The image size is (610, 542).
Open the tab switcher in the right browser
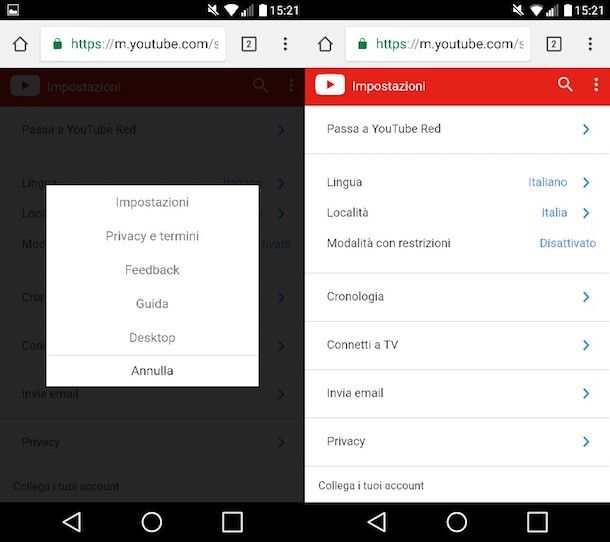point(554,44)
